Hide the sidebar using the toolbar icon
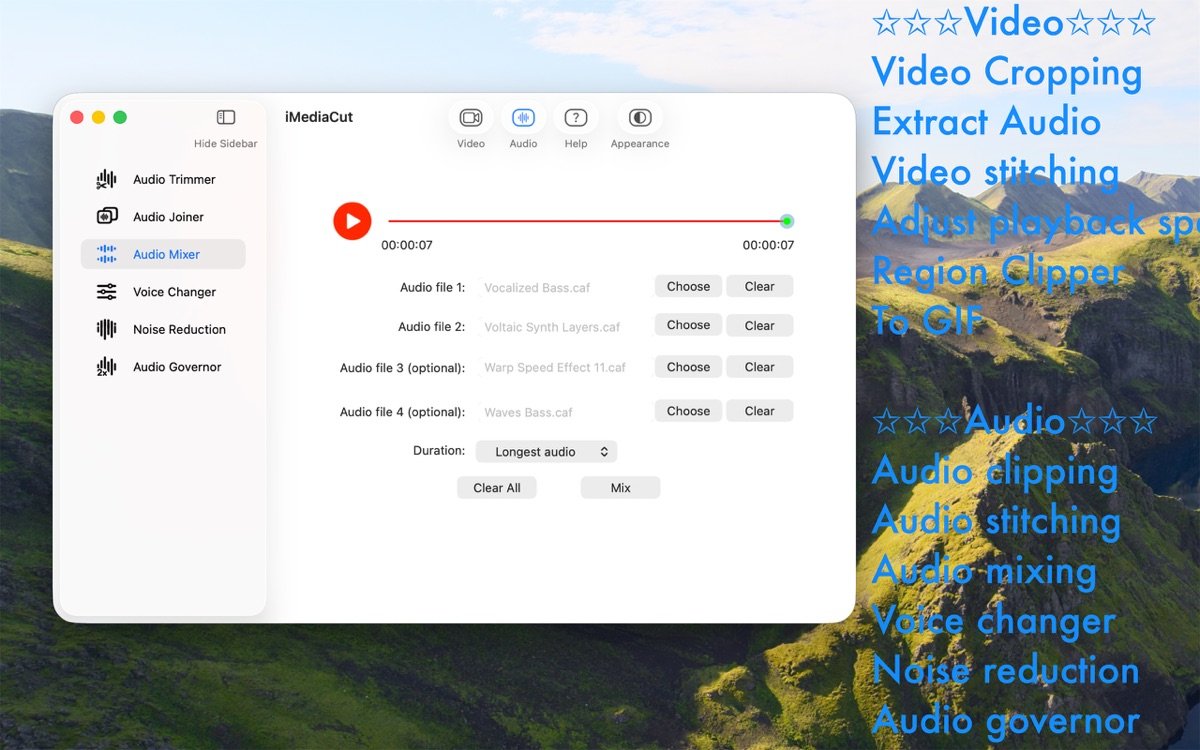Screen dimensions: 1200x750 click(x=226, y=118)
